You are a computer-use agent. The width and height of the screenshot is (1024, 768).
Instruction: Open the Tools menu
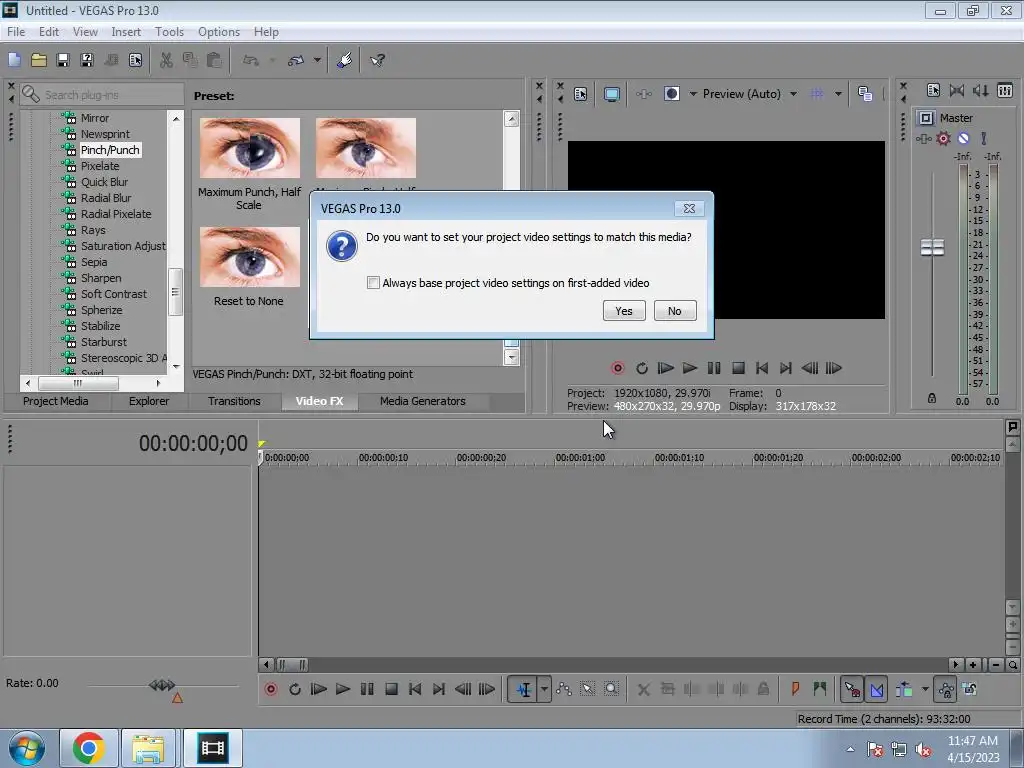click(x=169, y=31)
